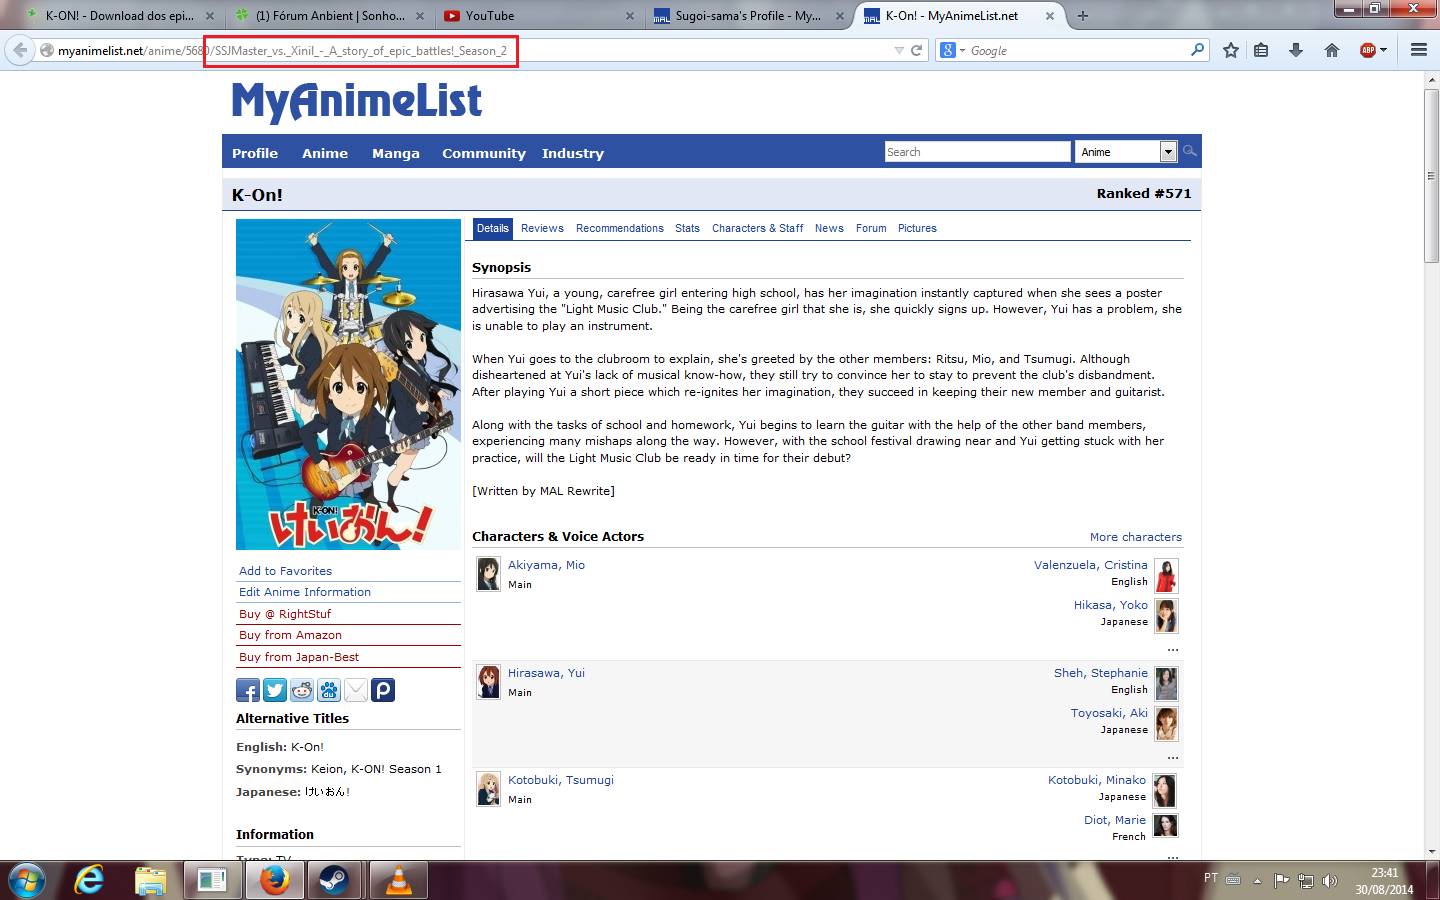The height and width of the screenshot is (900, 1440).
Task: Go to Firefox home page
Action: (x=1331, y=49)
